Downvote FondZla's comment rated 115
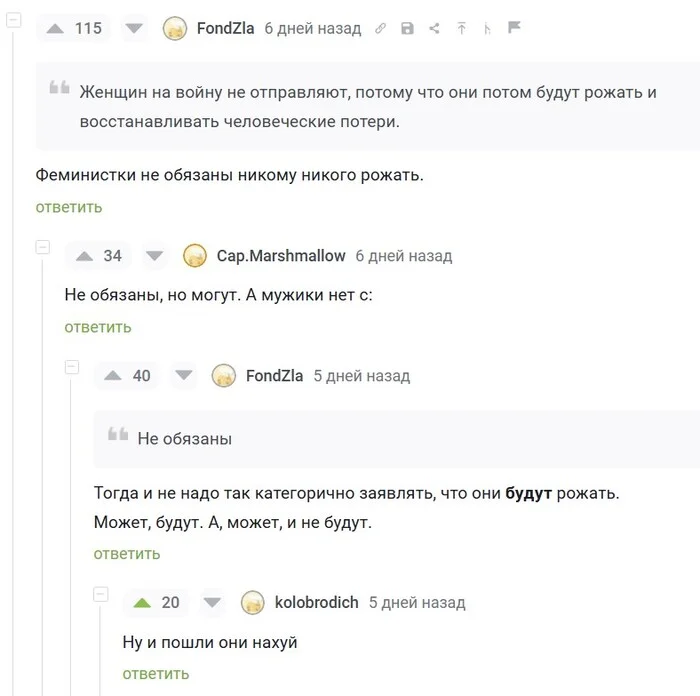The width and height of the screenshot is (700, 696). click(x=134, y=29)
